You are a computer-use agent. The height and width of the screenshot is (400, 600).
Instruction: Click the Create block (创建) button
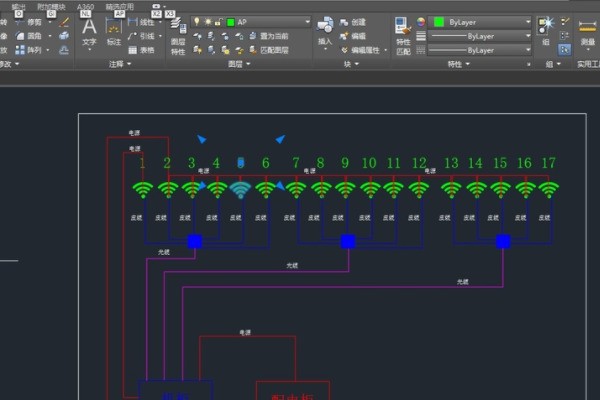pyautogui.click(x=353, y=22)
